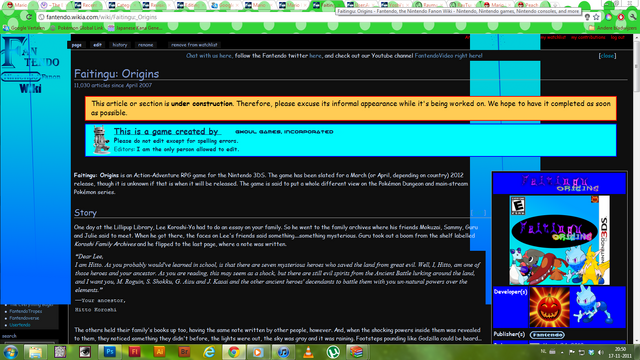Open VLC media player from taskbar

308,352
